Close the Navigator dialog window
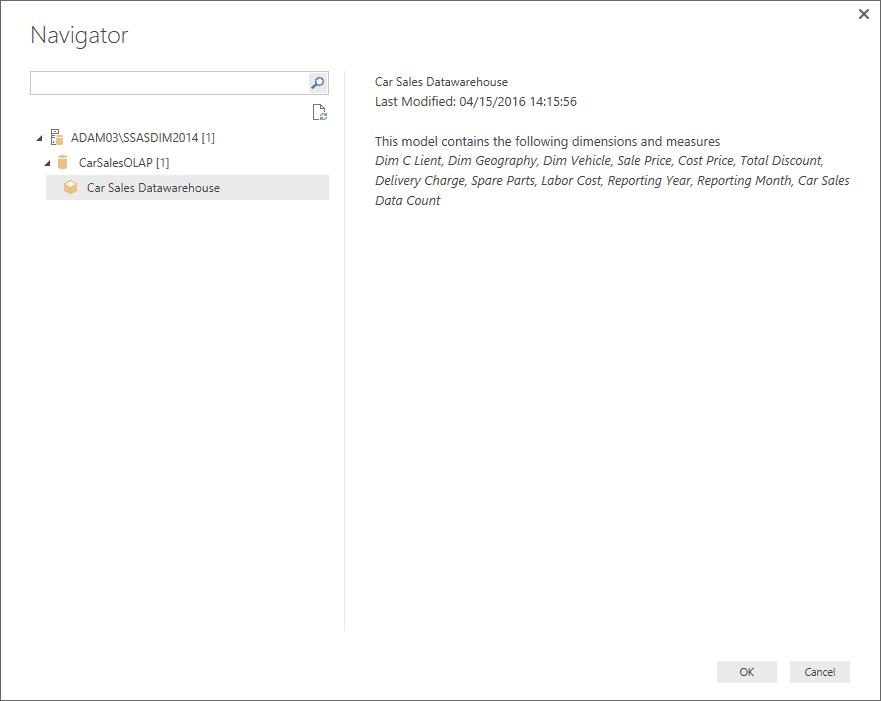 (x=864, y=14)
